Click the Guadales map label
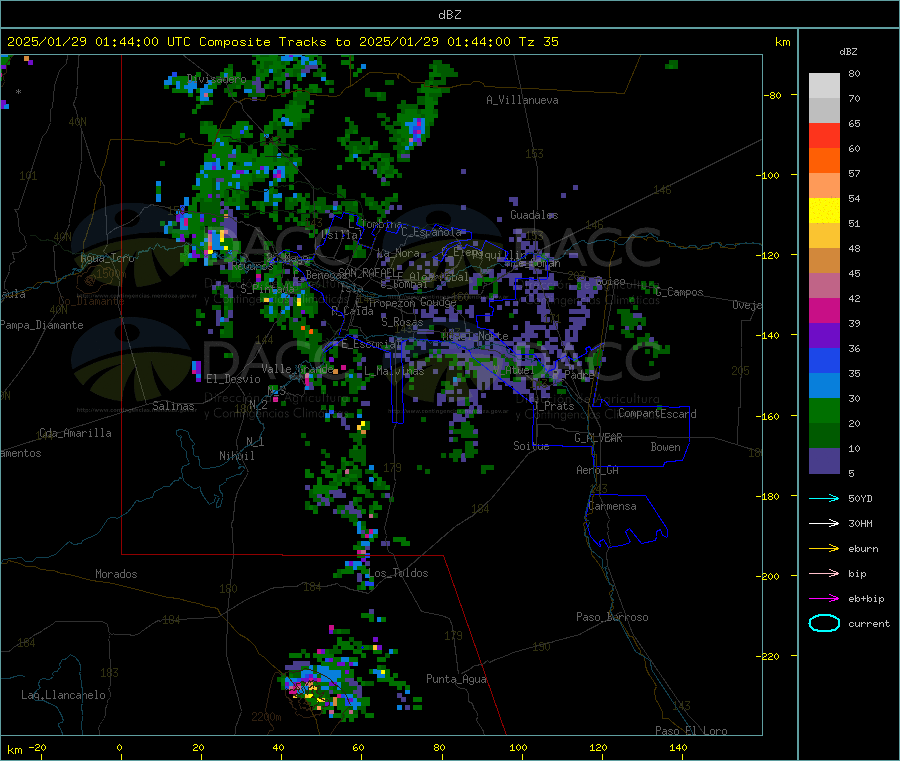The width and height of the screenshot is (900, 761). tap(534, 215)
